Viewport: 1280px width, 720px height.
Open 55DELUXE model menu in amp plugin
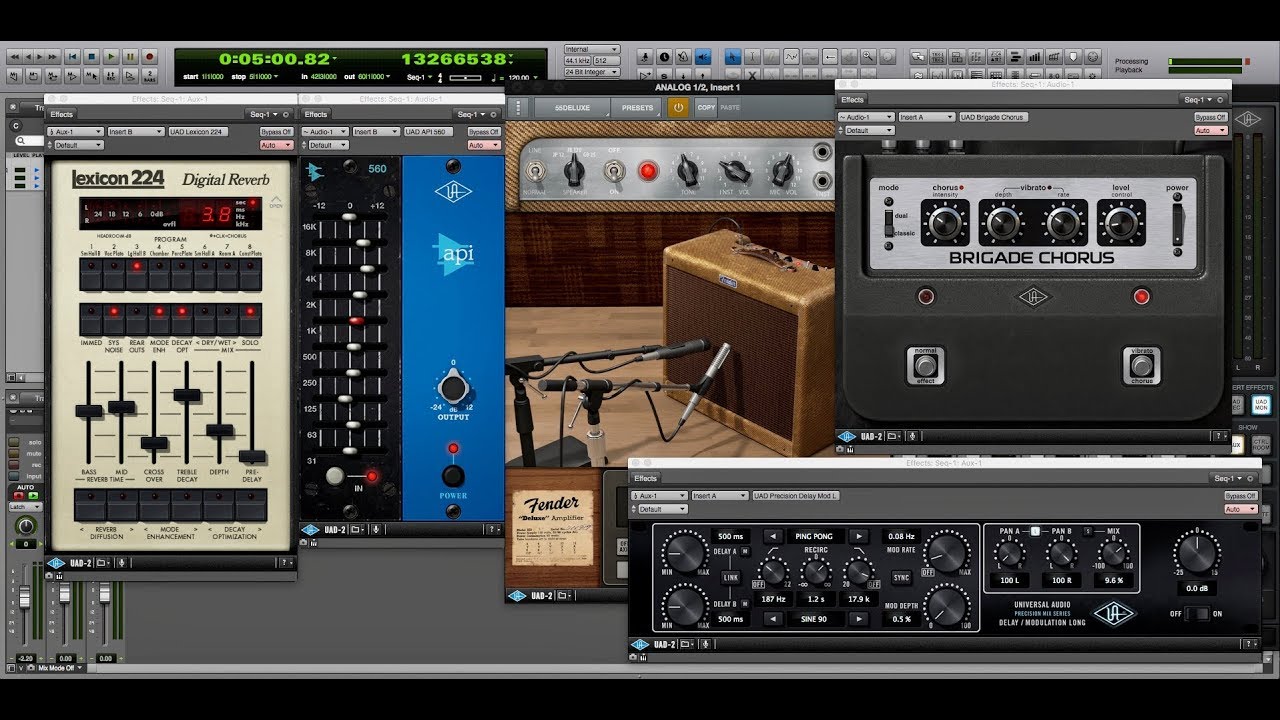pyautogui.click(x=572, y=107)
